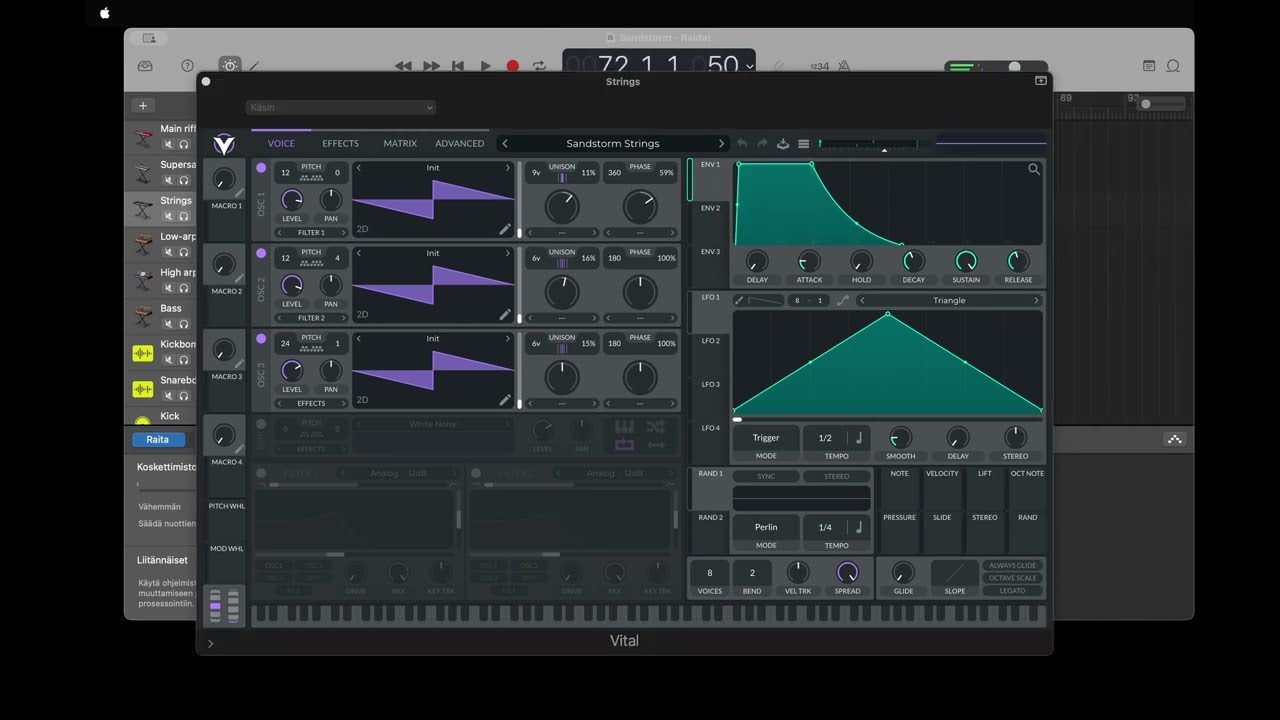This screenshot has height=720, width=1280.
Task: Switch to the MATRIX tab
Action: point(400,144)
